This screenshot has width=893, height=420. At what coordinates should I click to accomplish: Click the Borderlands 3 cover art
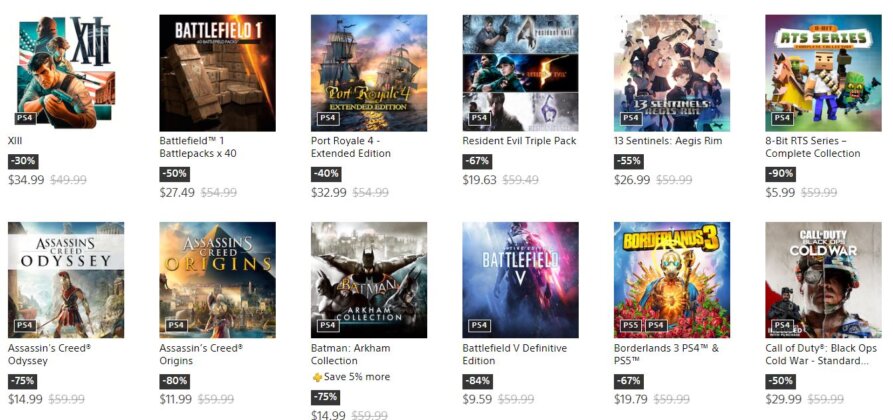point(672,280)
